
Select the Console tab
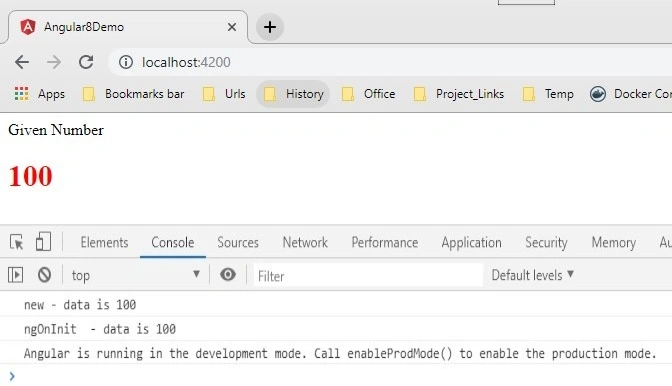tap(173, 242)
